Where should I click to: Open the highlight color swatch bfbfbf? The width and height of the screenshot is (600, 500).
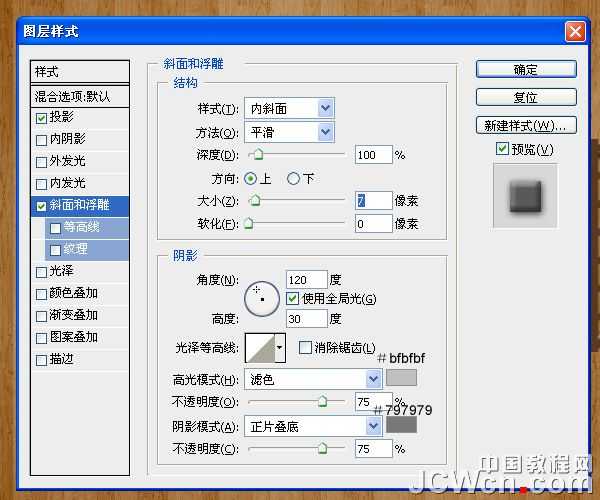point(401,378)
